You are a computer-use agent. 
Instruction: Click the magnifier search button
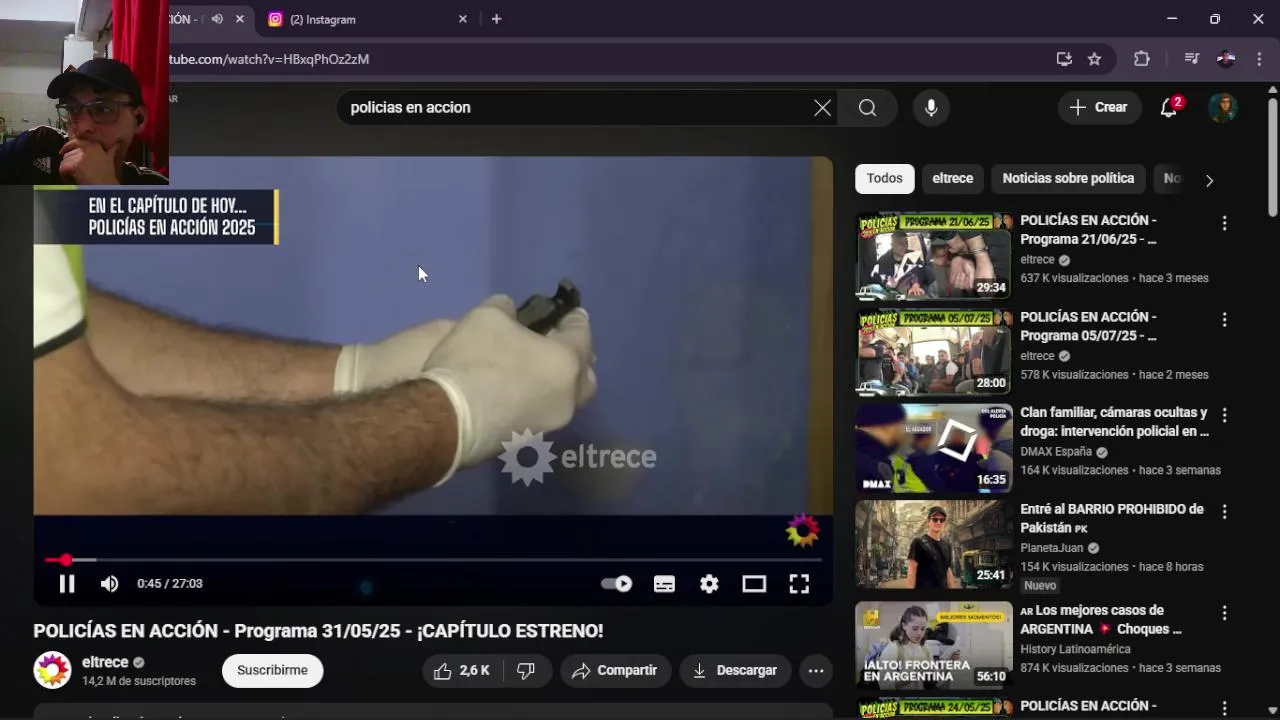pos(867,108)
